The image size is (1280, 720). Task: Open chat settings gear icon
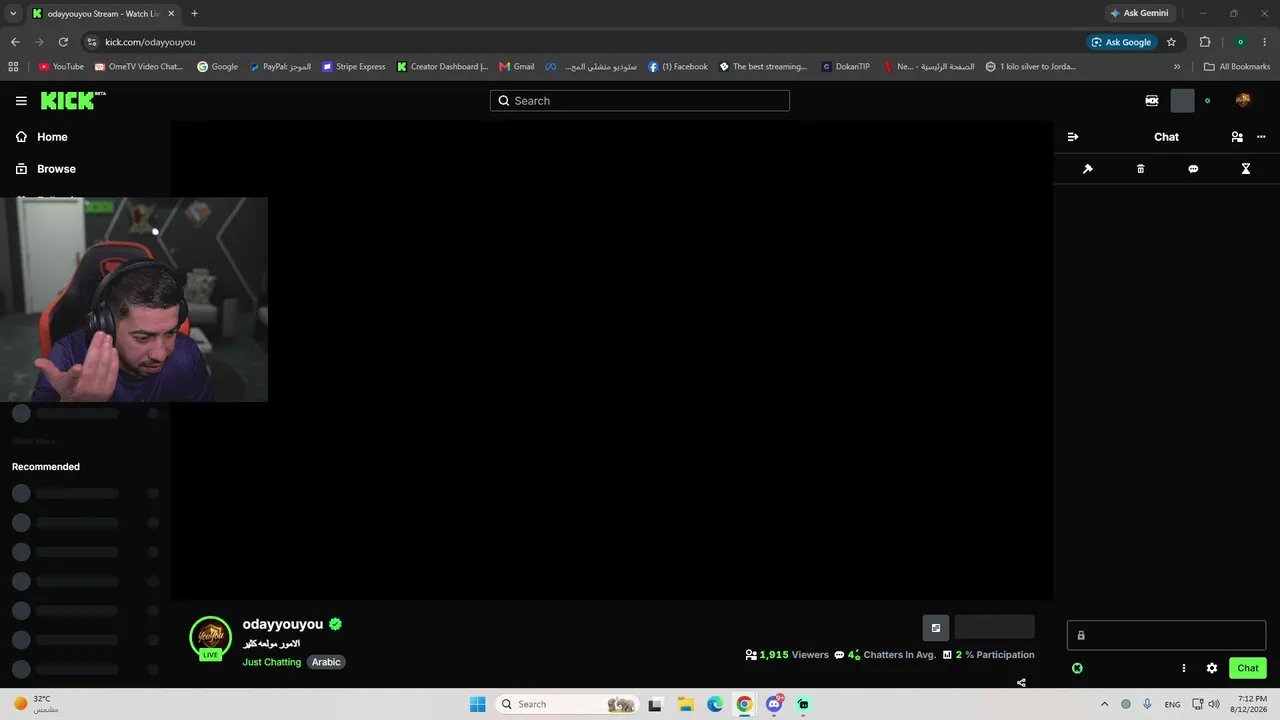click(x=1212, y=668)
